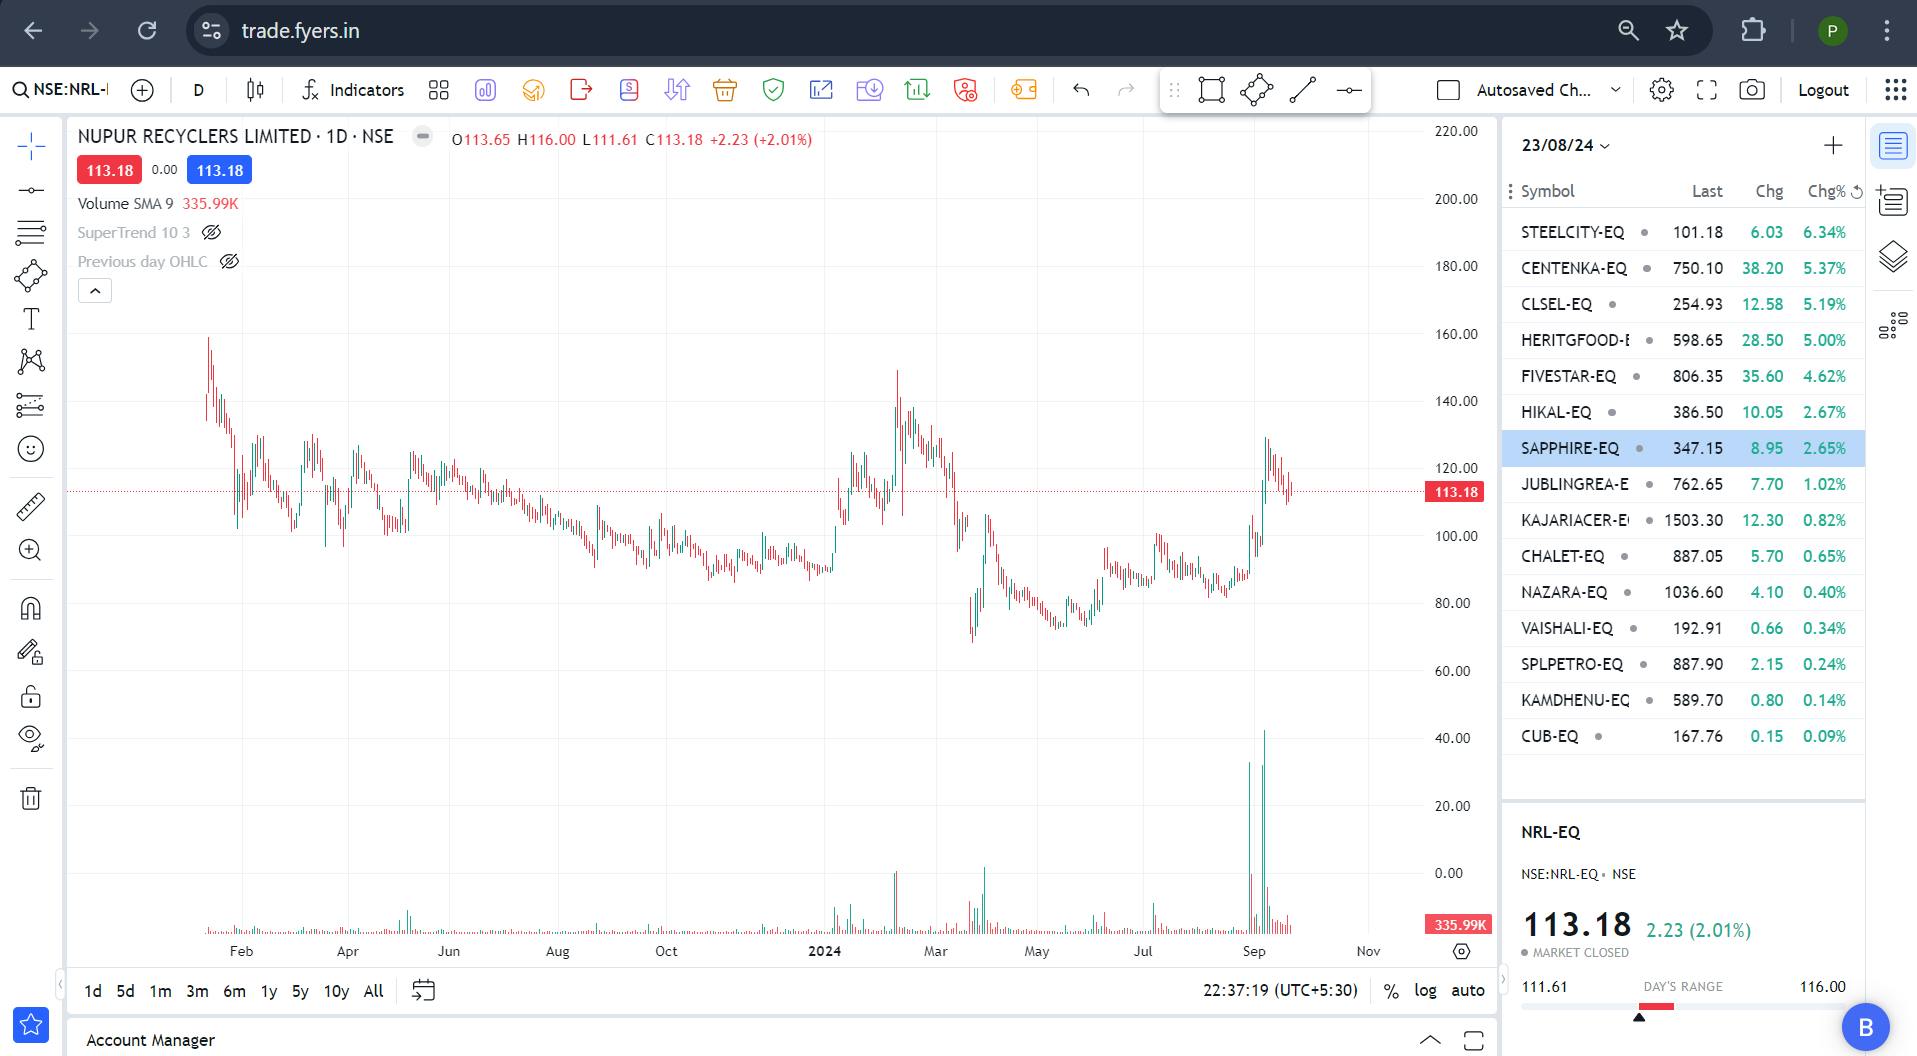Click the round blue B button
Screen dimensions: 1917x1056
[x=1865, y=1027]
